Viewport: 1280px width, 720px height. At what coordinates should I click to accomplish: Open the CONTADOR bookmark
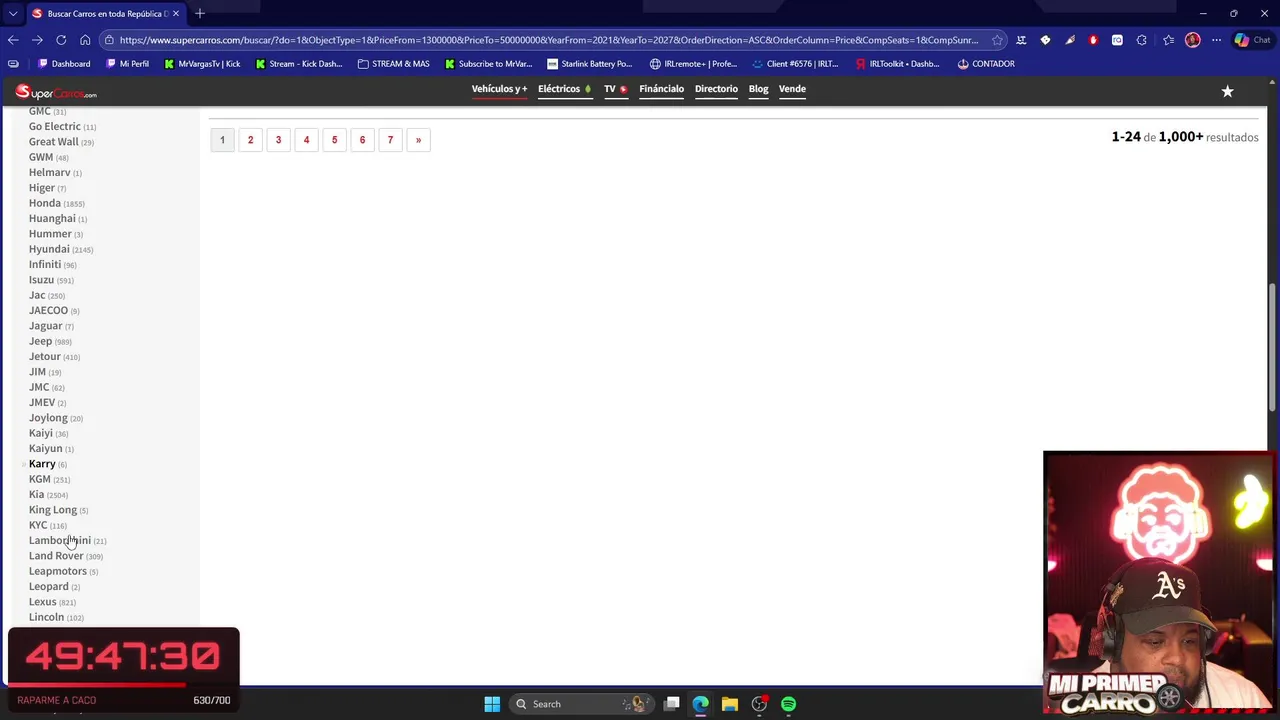(986, 64)
